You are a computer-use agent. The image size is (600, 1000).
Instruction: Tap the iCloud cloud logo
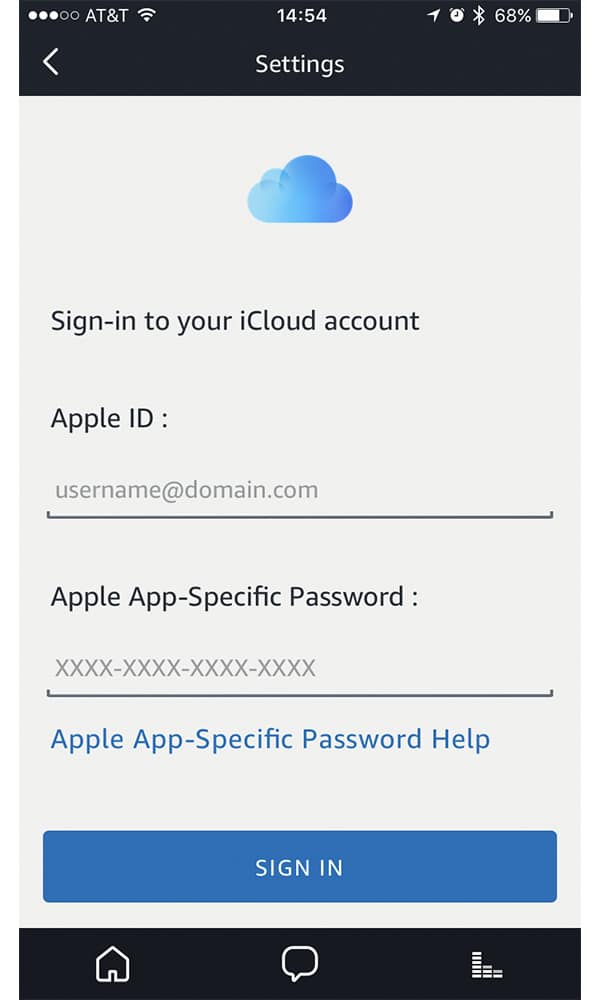pyautogui.click(x=299, y=189)
